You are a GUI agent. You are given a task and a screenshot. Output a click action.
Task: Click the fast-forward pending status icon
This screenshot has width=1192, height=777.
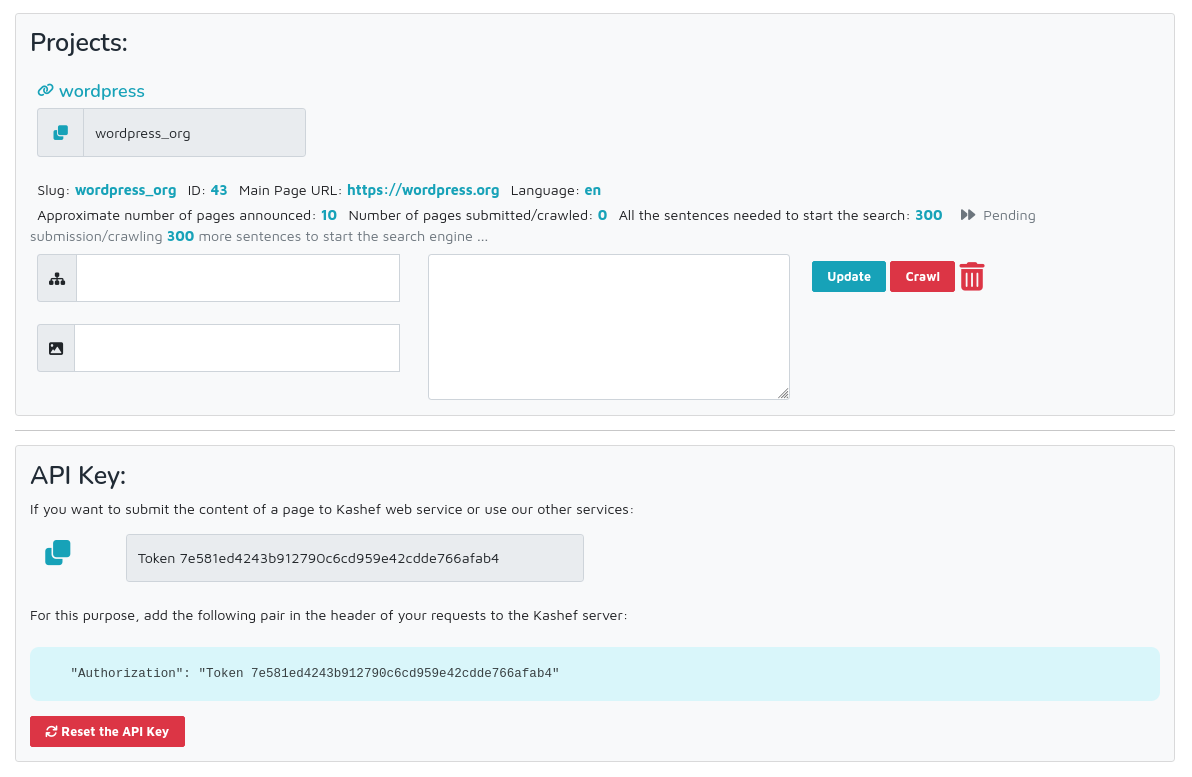tap(967, 215)
